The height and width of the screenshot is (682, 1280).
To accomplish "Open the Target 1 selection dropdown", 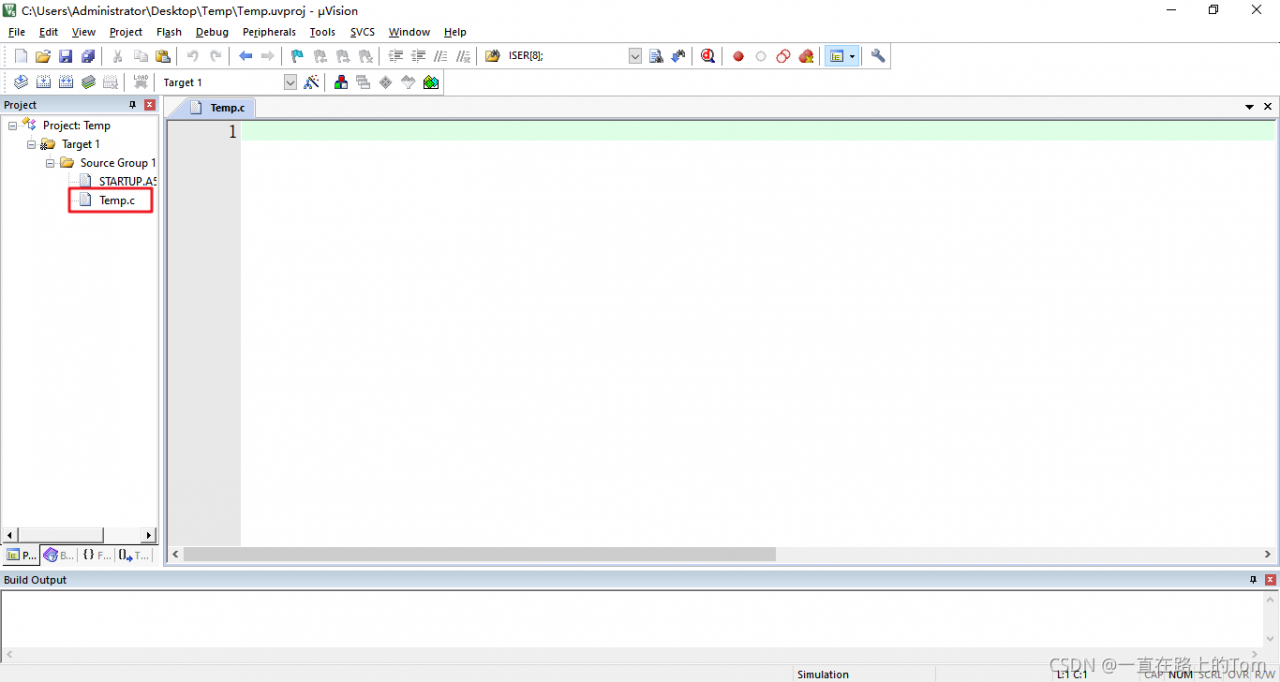I will (290, 83).
